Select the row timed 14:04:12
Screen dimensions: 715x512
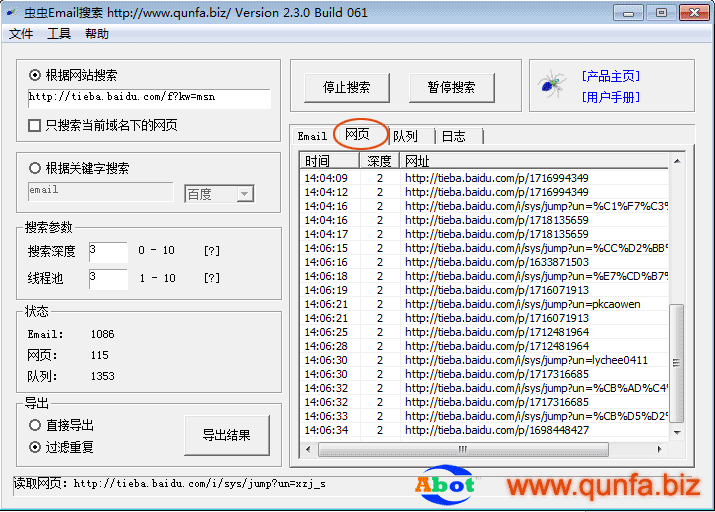[x=484, y=192]
